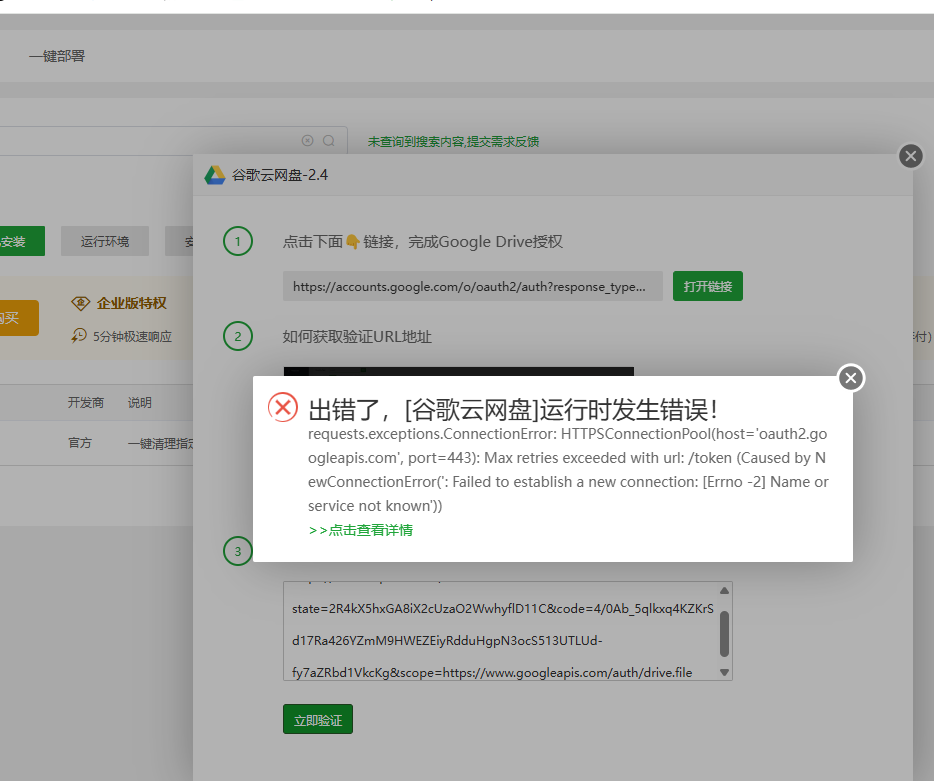
Task: Click the 5分钟极速响应 icon
Action: pyautogui.click(x=79, y=336)
